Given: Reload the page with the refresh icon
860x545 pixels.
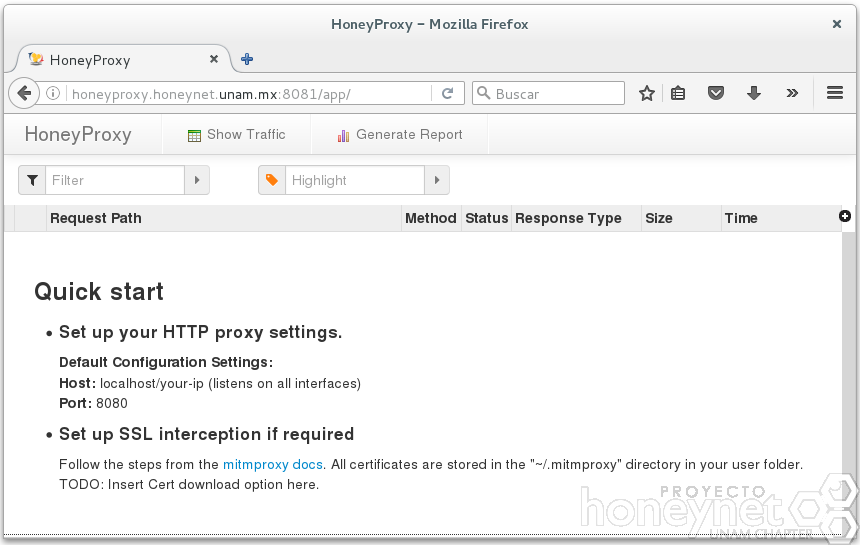Looking at the screenshot, I should [x=448, y=93].
